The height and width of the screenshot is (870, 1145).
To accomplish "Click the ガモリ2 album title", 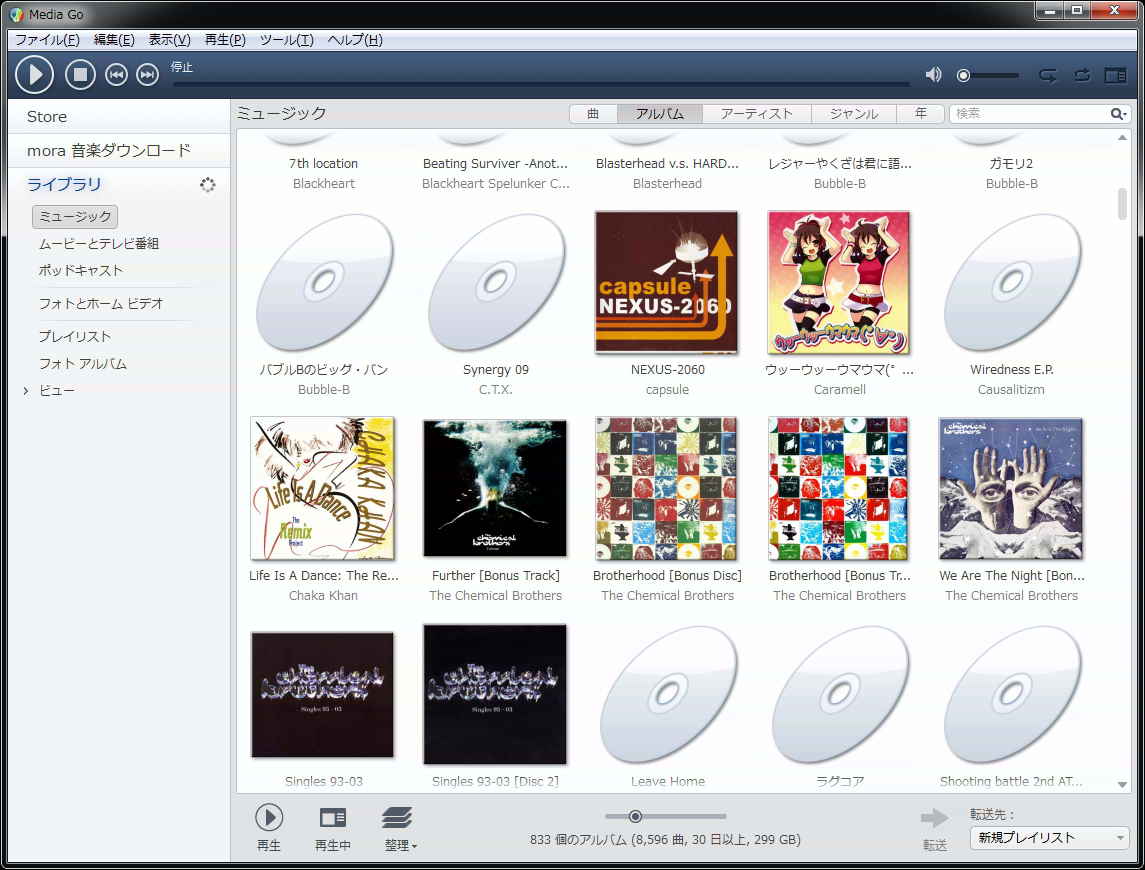I will 1011,164.
